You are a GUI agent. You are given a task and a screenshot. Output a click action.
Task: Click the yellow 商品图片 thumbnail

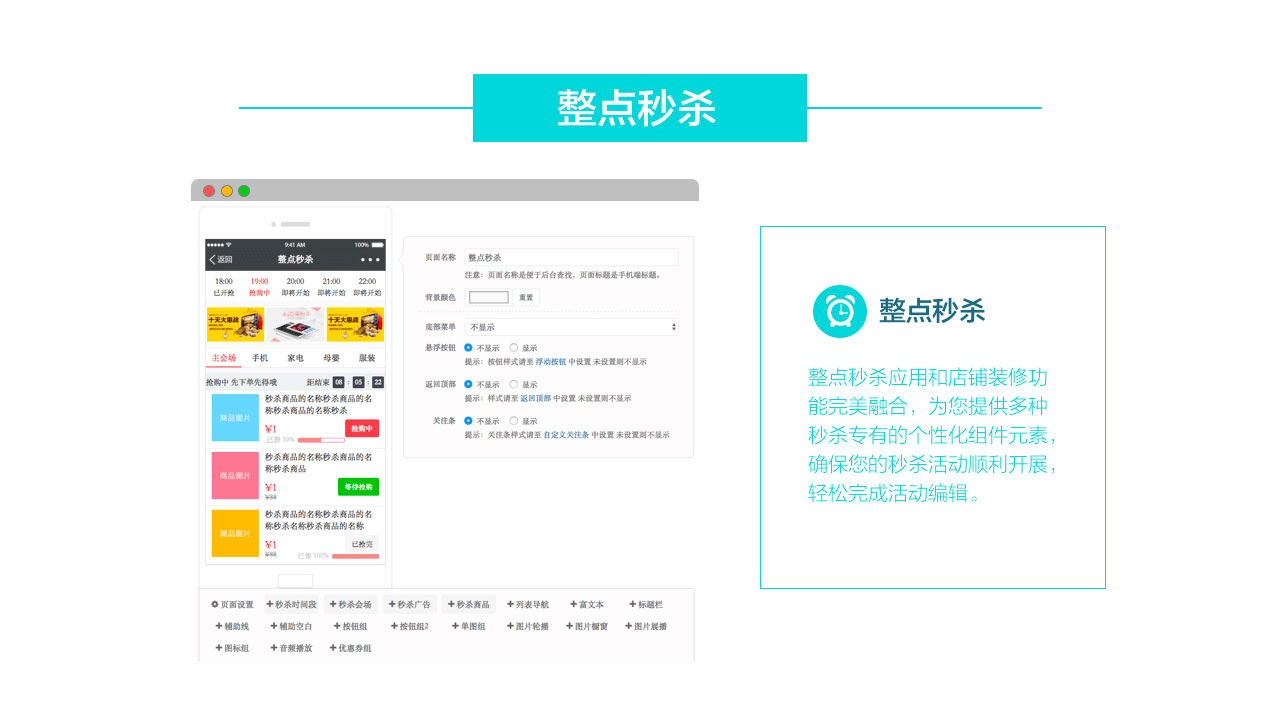(235, 533)
